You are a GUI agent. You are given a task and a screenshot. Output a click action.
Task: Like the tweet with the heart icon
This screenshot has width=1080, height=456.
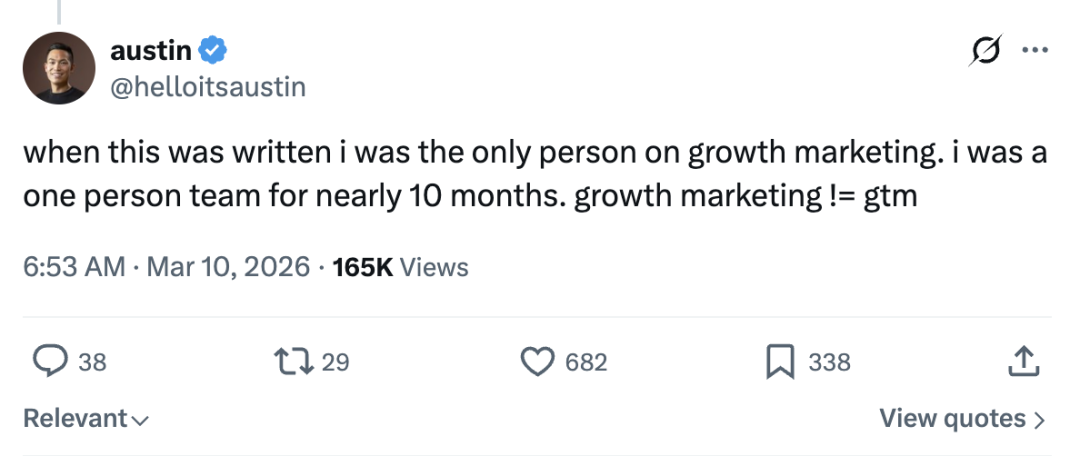tap(540, 361)
